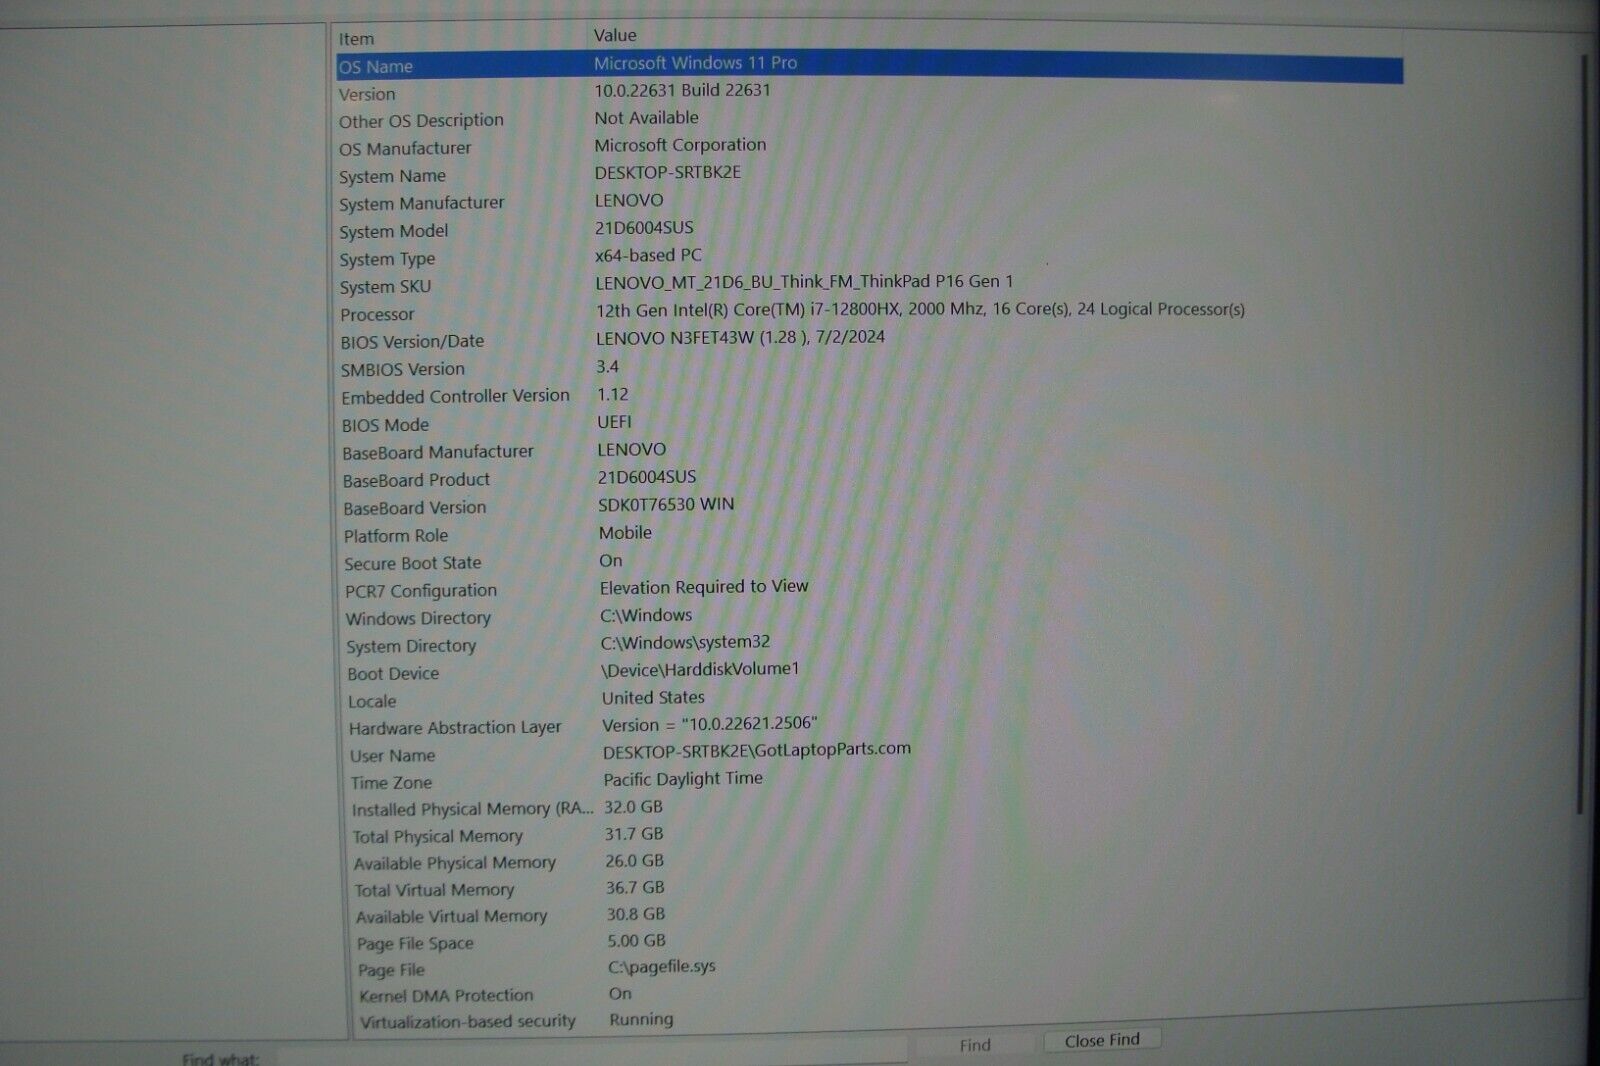Click the System Name value DESKTOP-SRTBK2E
1600x1066 pixels.
668,172
